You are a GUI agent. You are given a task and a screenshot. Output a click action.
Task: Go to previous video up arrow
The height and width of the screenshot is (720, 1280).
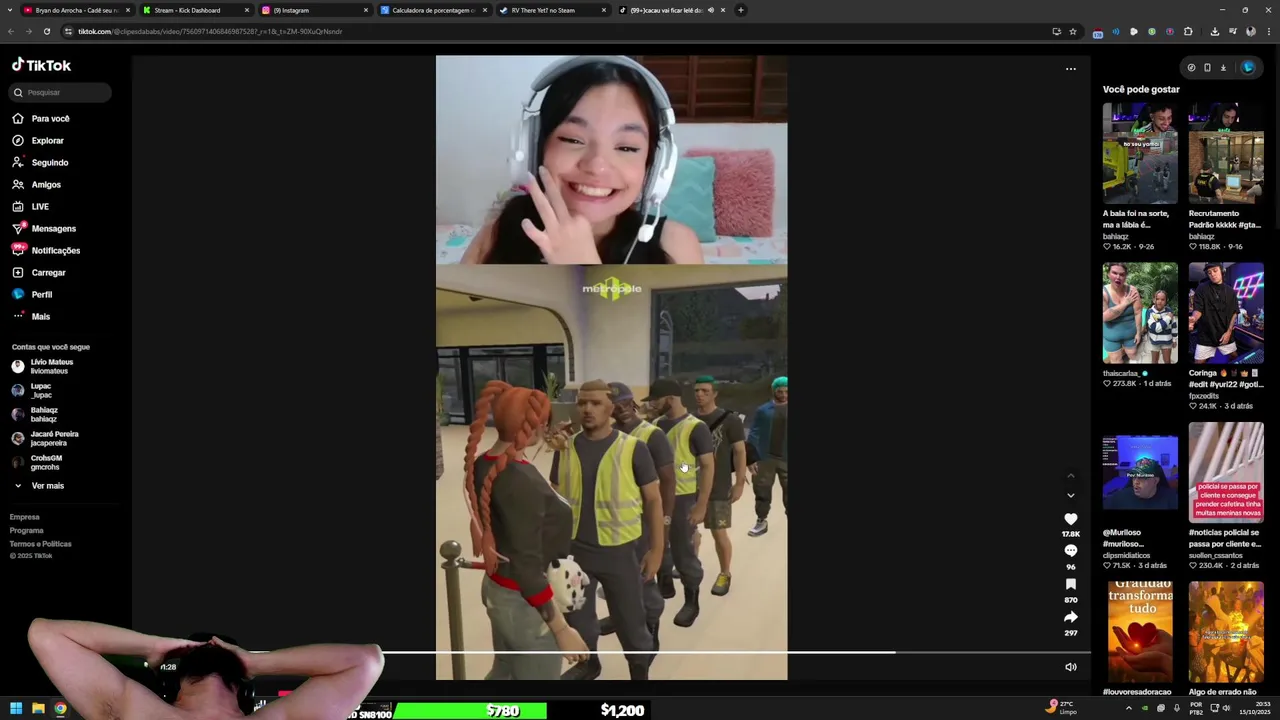pos(1070,475)
